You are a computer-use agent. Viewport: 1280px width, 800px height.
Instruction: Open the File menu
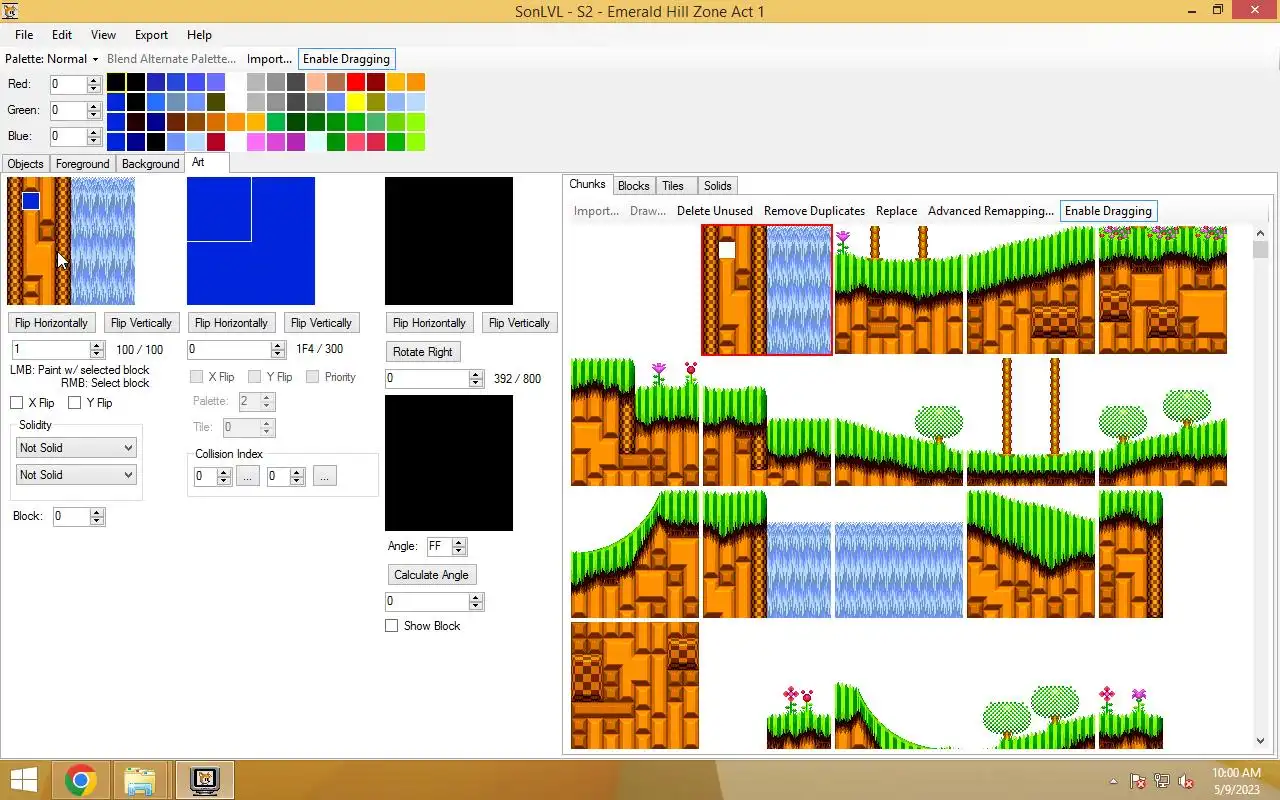[x=24, y=35]
